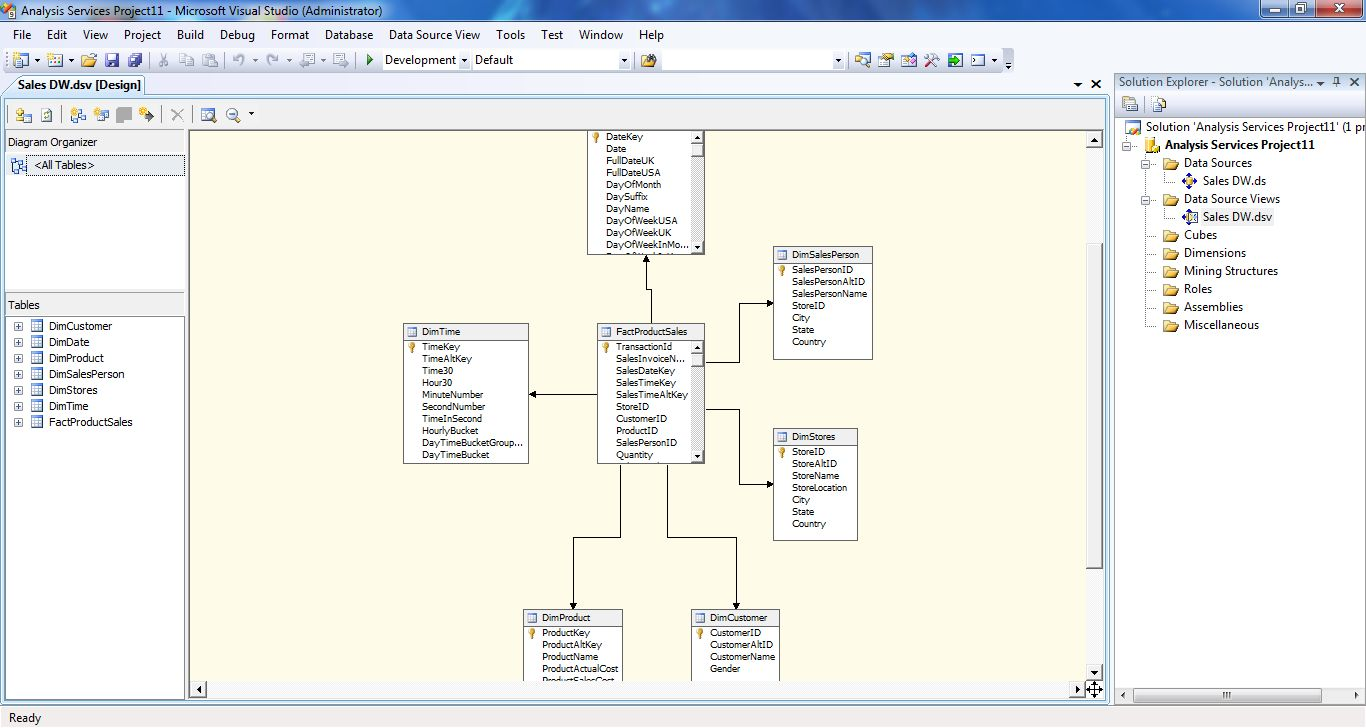Viewport: 1366px width, 728px height.
Task: Open the Build menu
Action: [190, 34]
